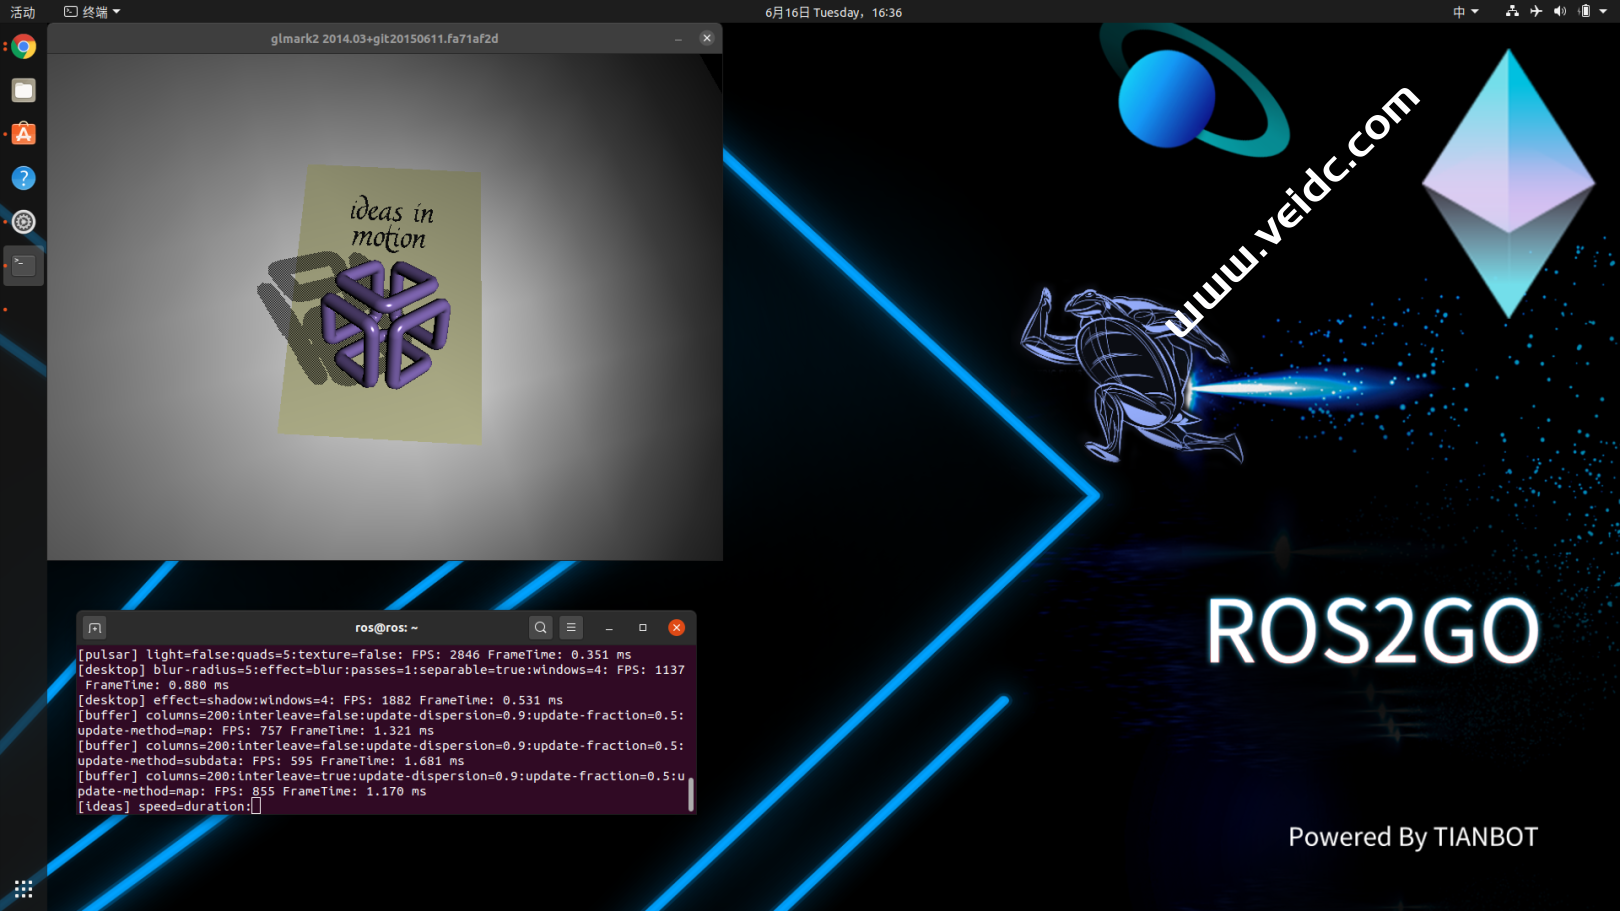Open the Help icon in dock
Image resolution: width=1620 pixels, height=911 pixels.
pyautogui.click(x=24, y=178)
